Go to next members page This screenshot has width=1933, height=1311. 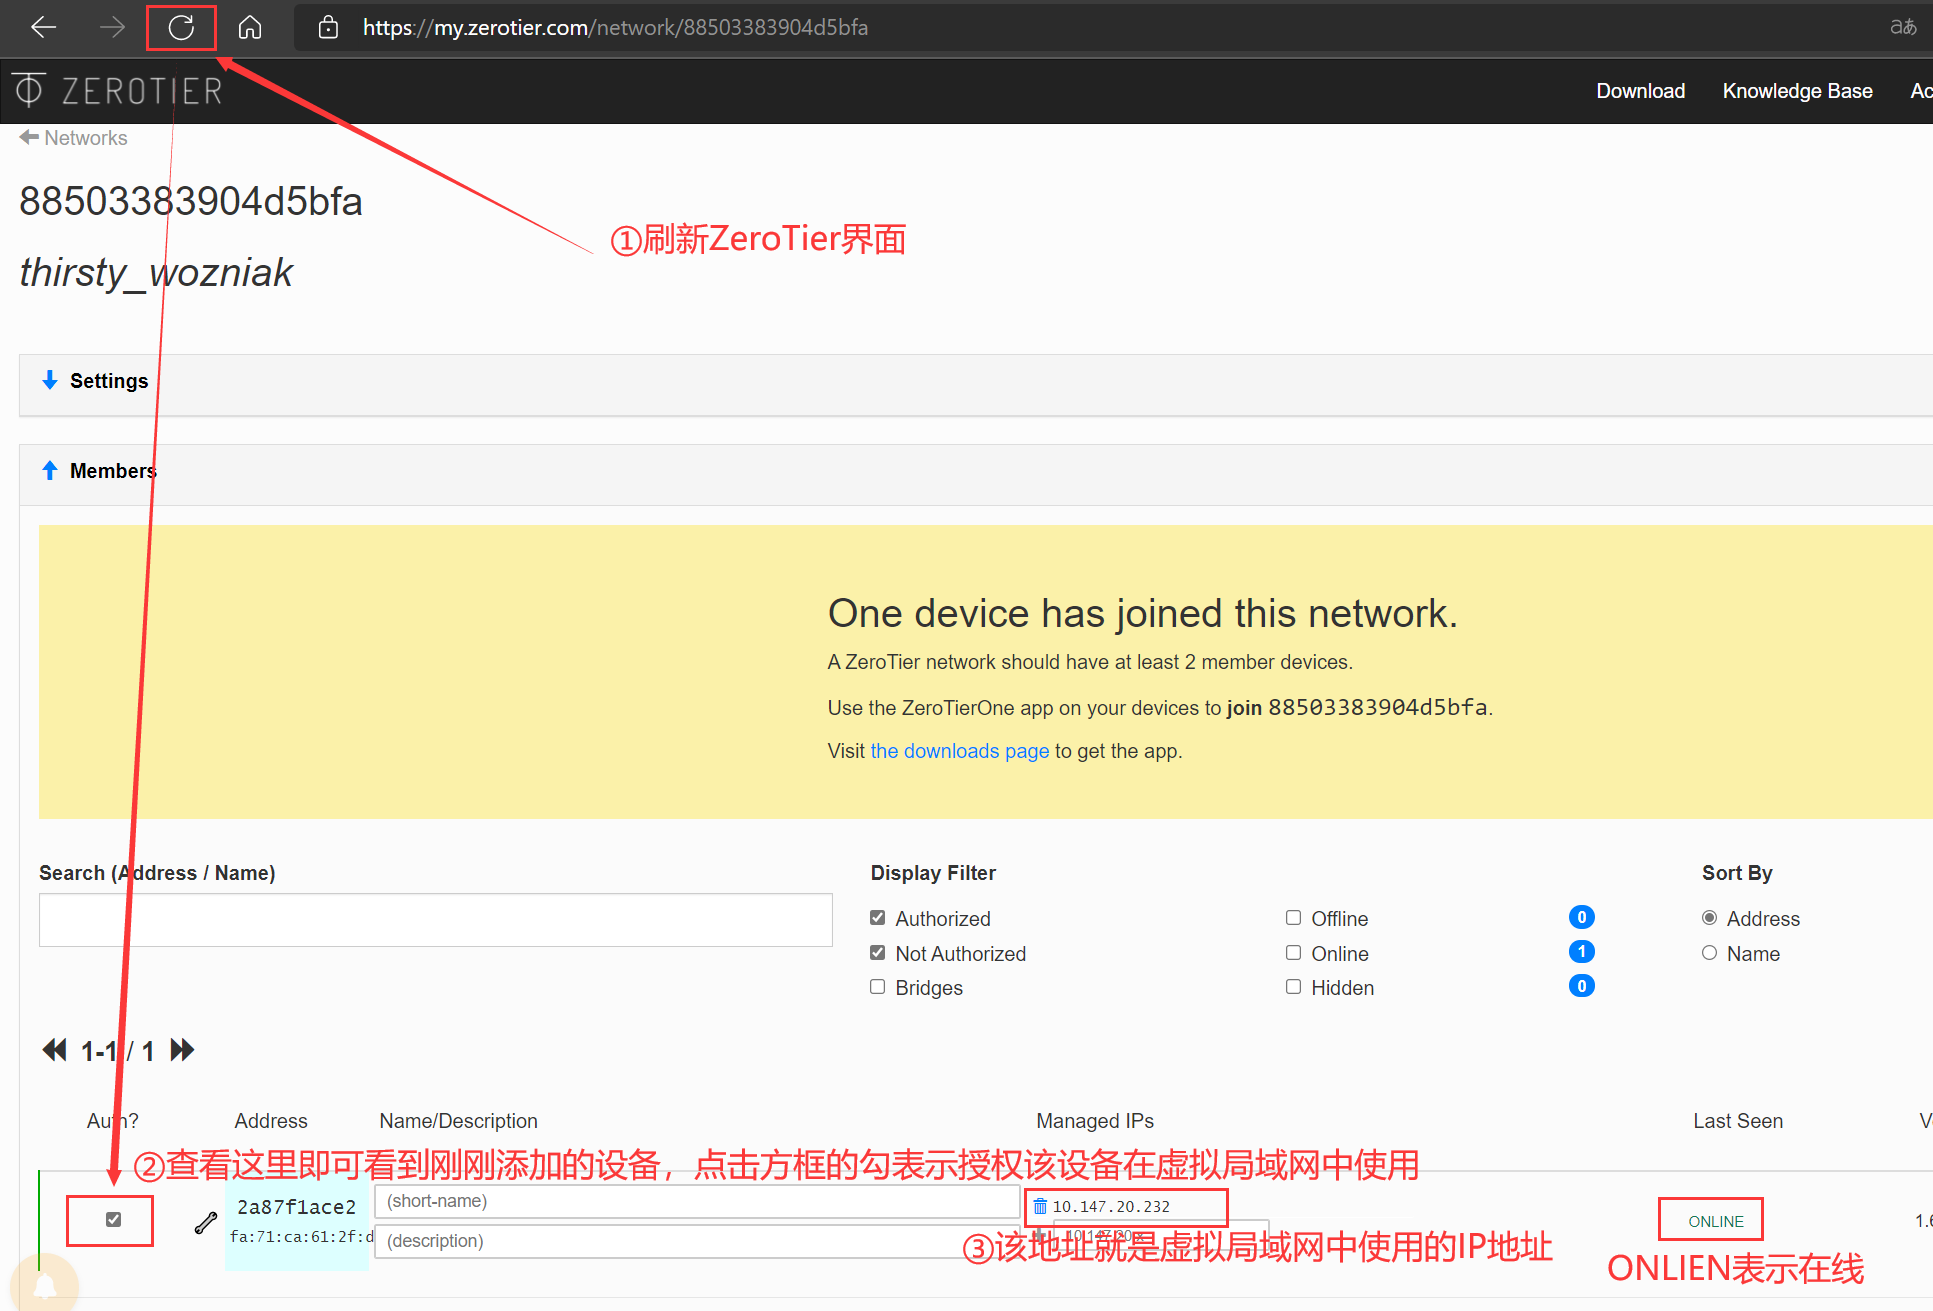pyautogui.click(x=182, y=1050)
